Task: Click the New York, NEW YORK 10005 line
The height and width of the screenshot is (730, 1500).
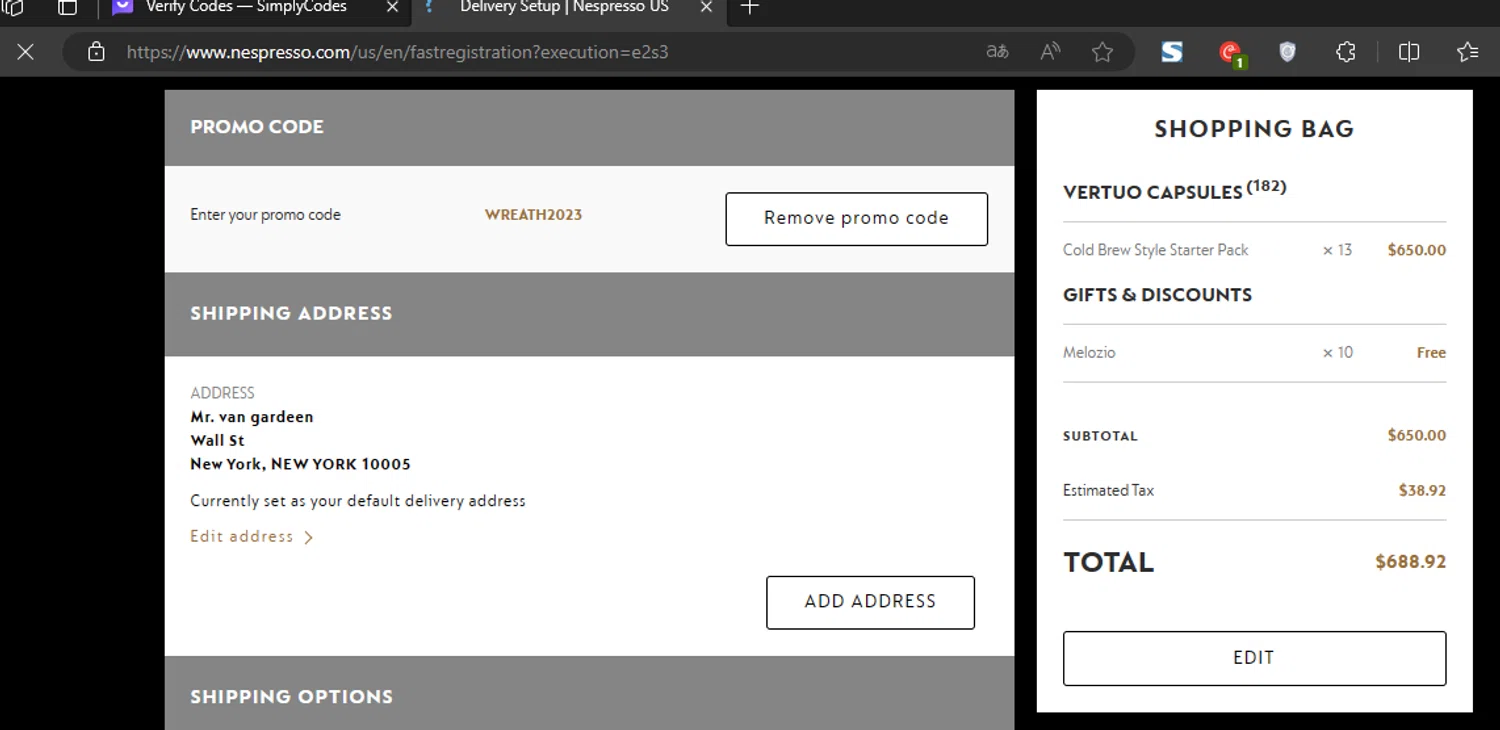Action: click(300, 464)
